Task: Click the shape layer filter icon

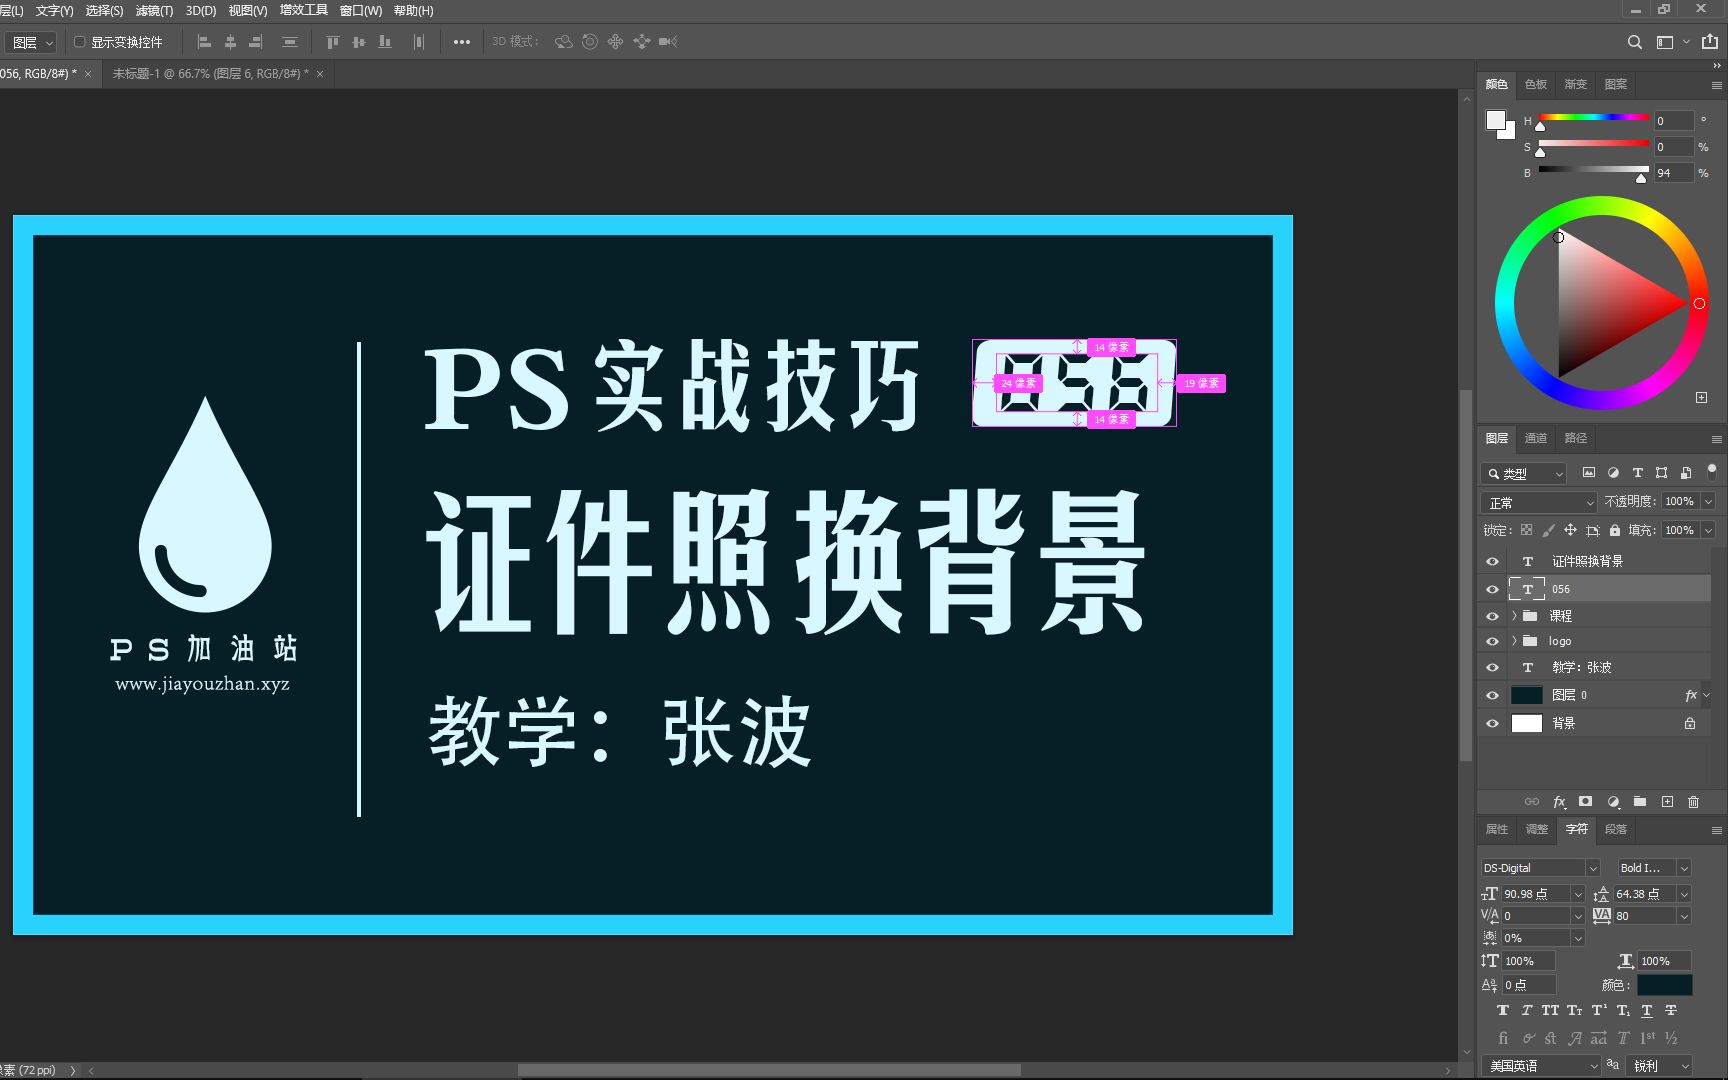Action: point(1661,473)
